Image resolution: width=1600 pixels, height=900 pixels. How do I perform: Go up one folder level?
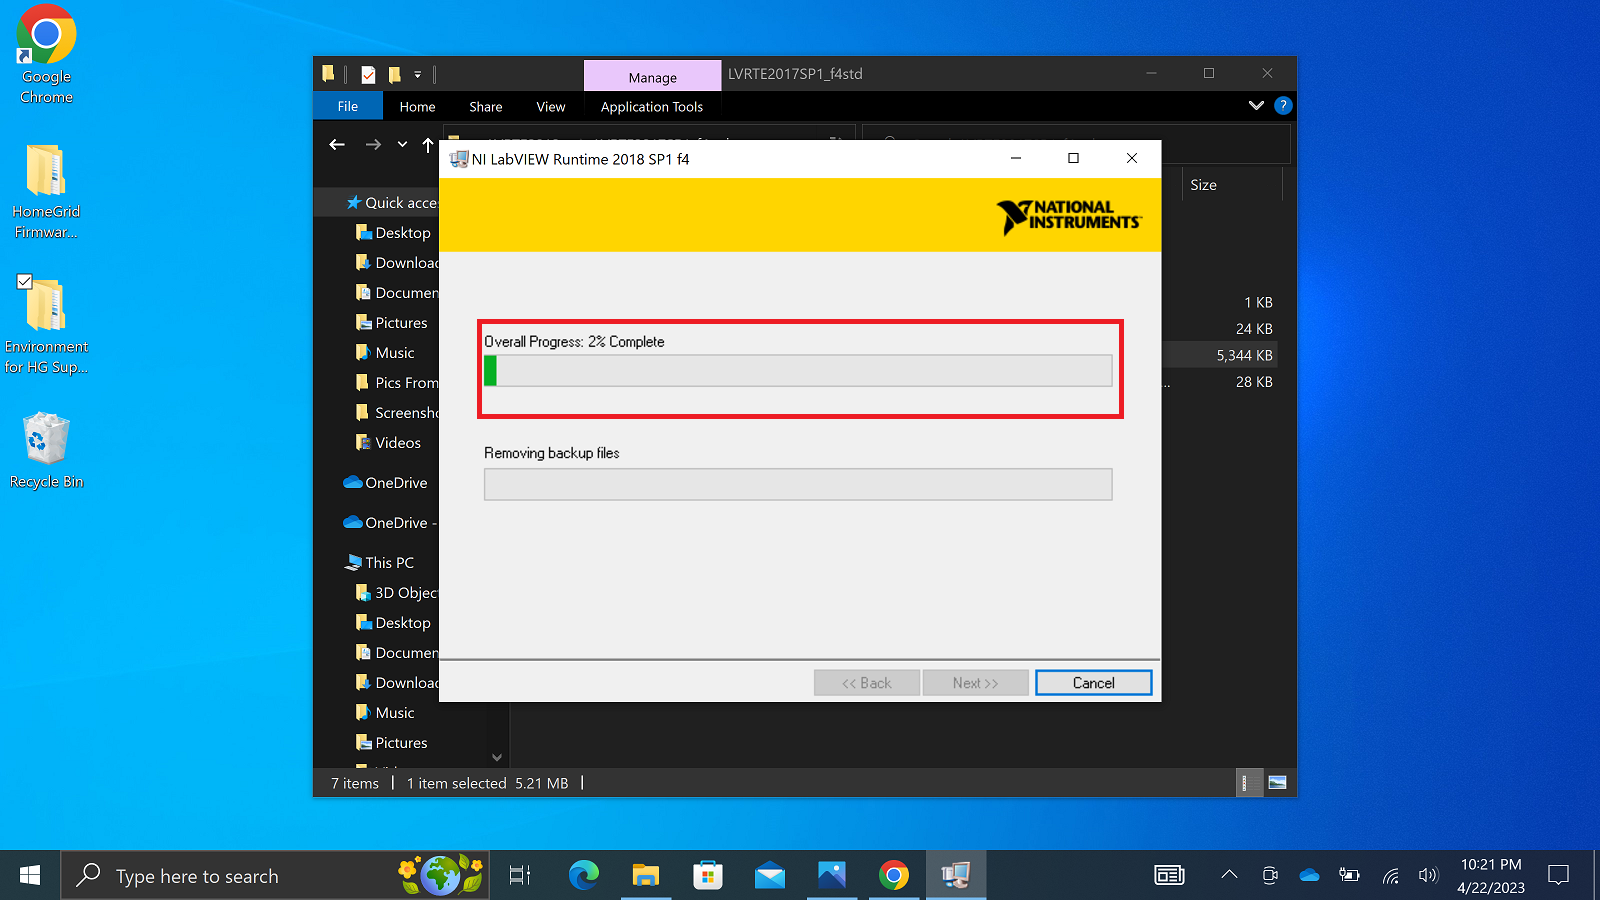pyautogui.click(x=428, y=144)
